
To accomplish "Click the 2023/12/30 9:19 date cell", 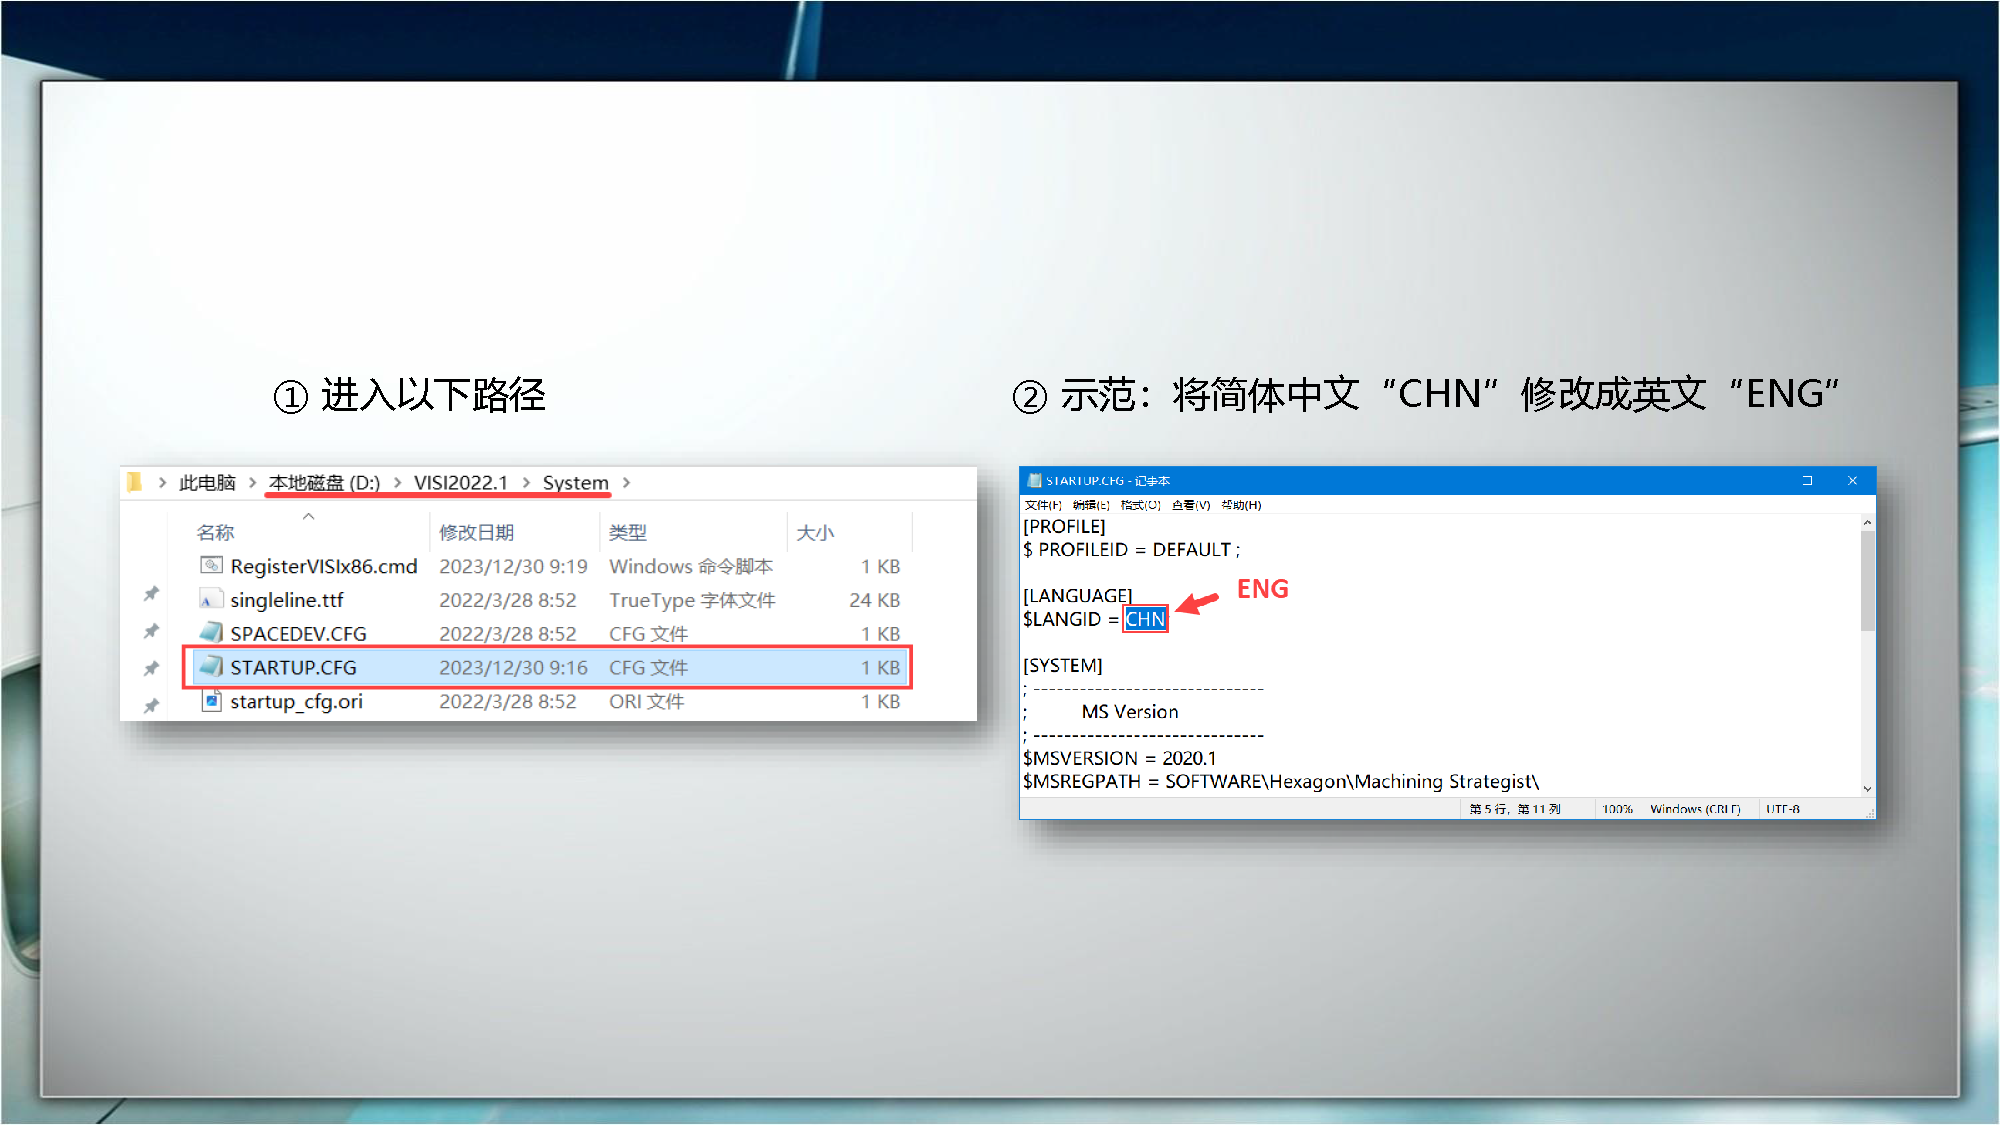I will coord(513,566).
